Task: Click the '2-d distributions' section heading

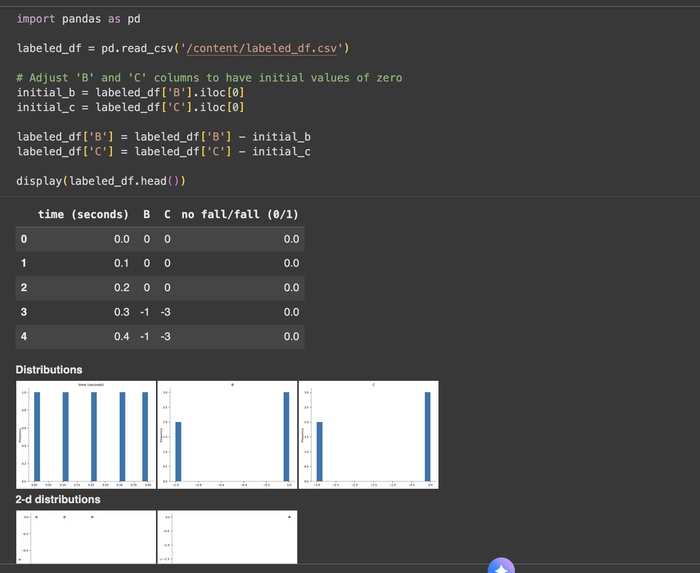Action: pos(58,499)
